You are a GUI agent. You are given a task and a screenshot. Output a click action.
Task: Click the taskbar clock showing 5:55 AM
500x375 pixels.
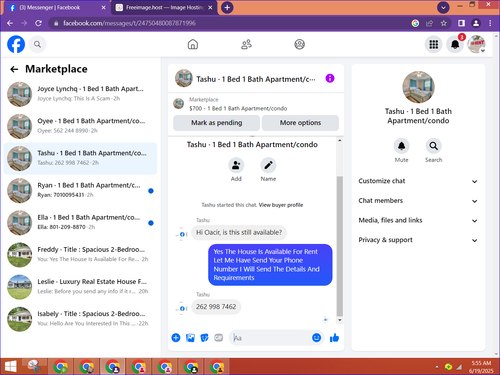tap(481, 367)
